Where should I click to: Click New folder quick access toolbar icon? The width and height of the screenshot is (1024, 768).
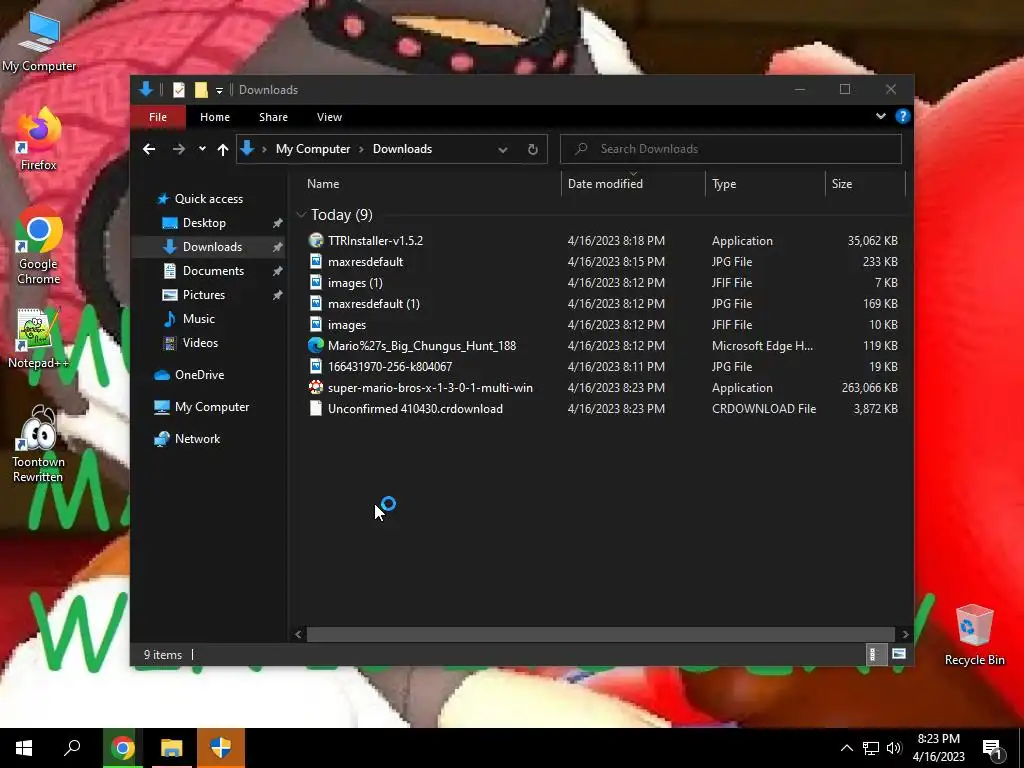pyautogui.click(x=200, y=90)
